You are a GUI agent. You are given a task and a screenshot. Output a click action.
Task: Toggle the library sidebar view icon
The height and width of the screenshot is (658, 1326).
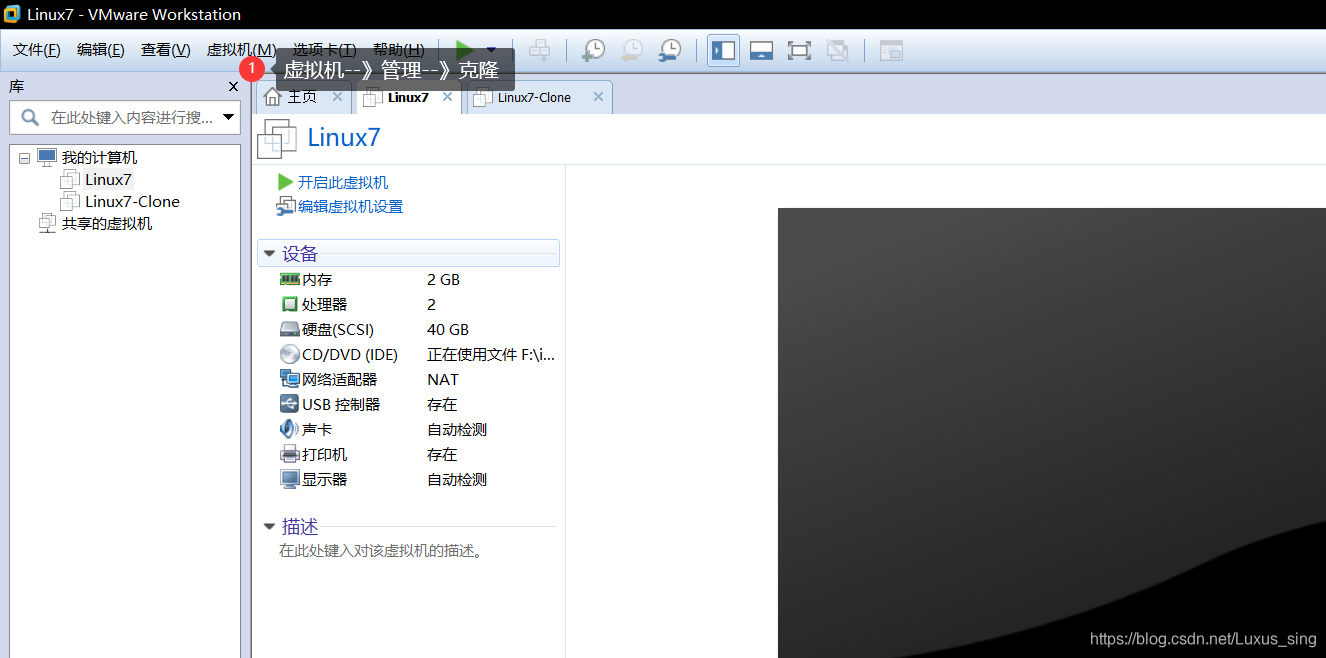(724, 50)
